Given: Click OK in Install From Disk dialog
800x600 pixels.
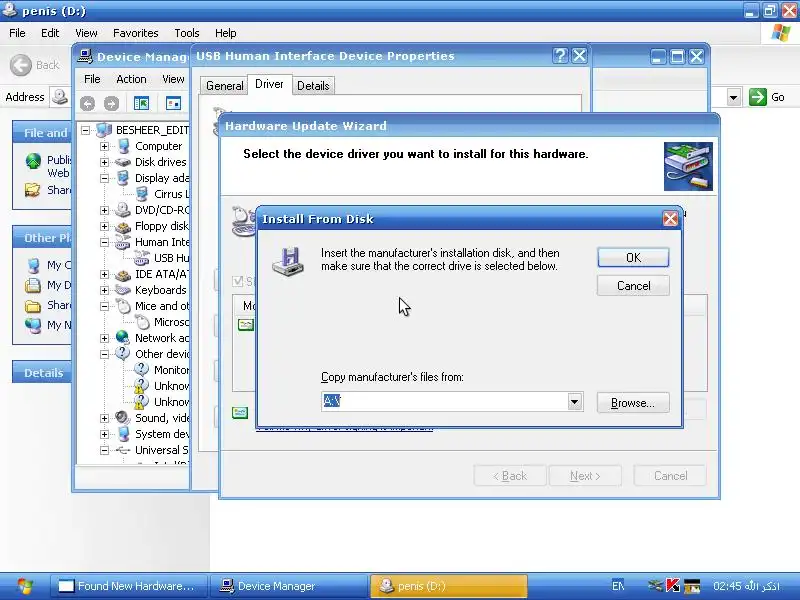Looking at the screenshot, I should coord(633,258).
